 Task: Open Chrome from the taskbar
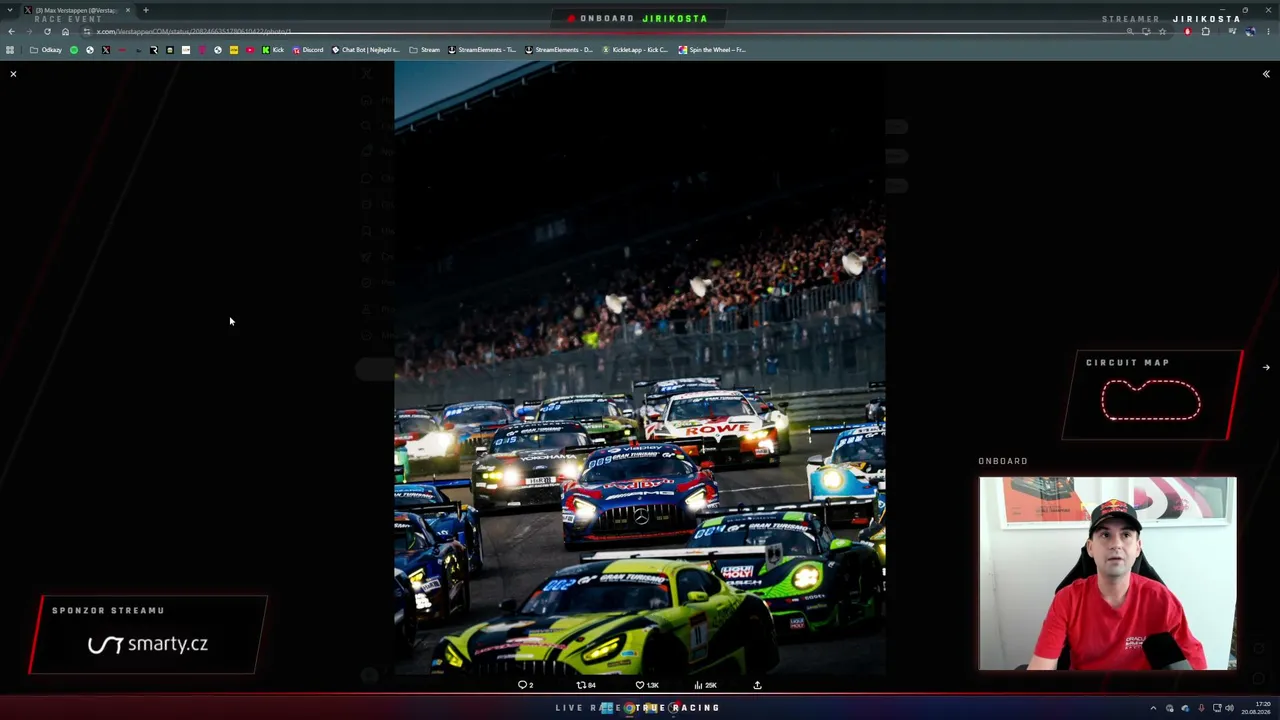(x=630, y=708)
